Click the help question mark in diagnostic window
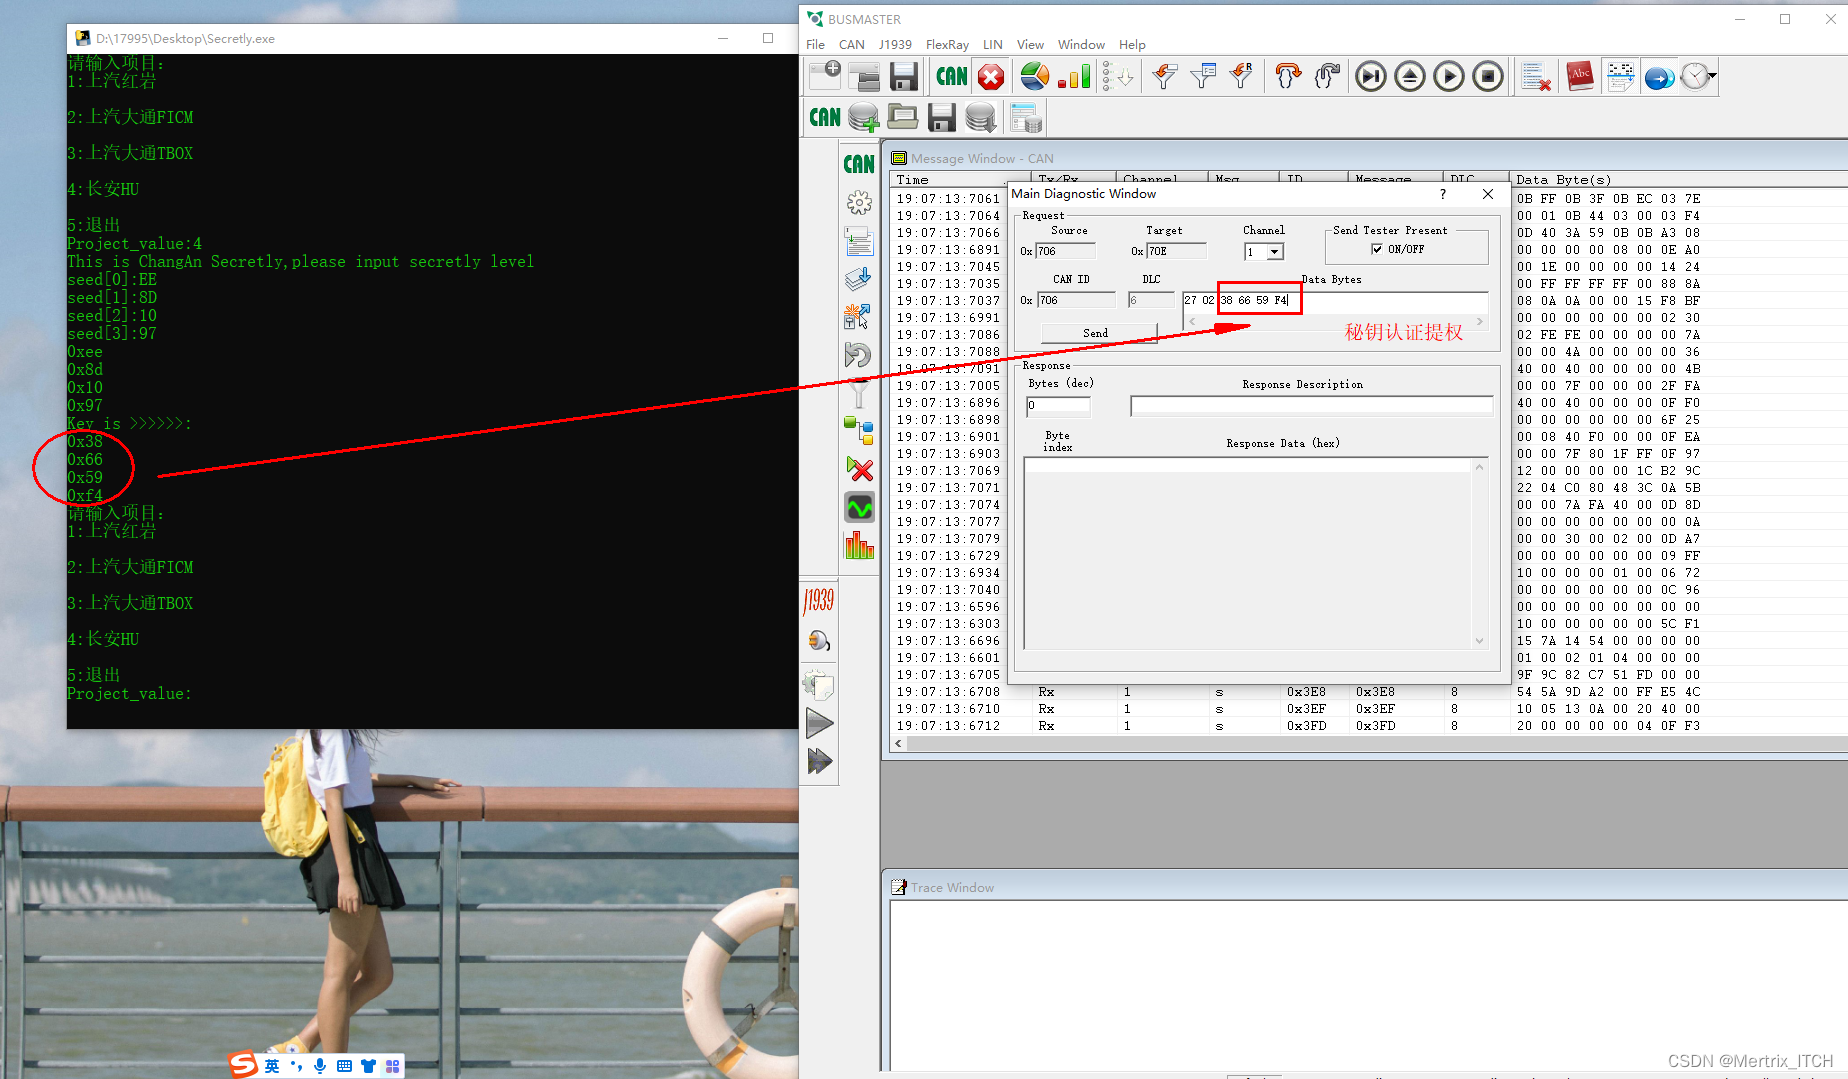Image resolution: width=1848 pixels, height=1079 pixels. (1442, 194)
